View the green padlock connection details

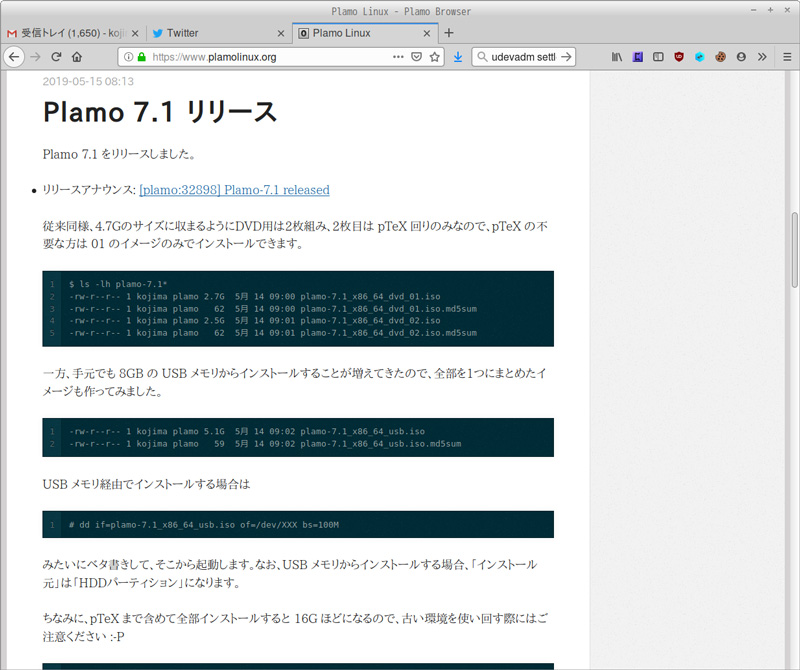[141, 57]
